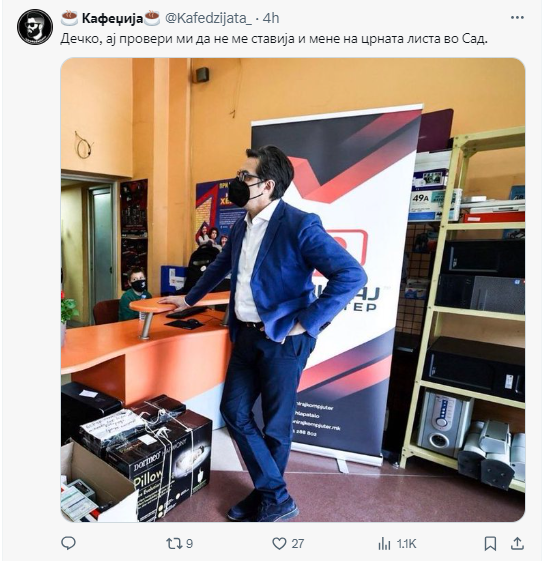Open the author's bearded profile avatar
The height and width of the screenshot is (561, 544).
tap(35, 27)
